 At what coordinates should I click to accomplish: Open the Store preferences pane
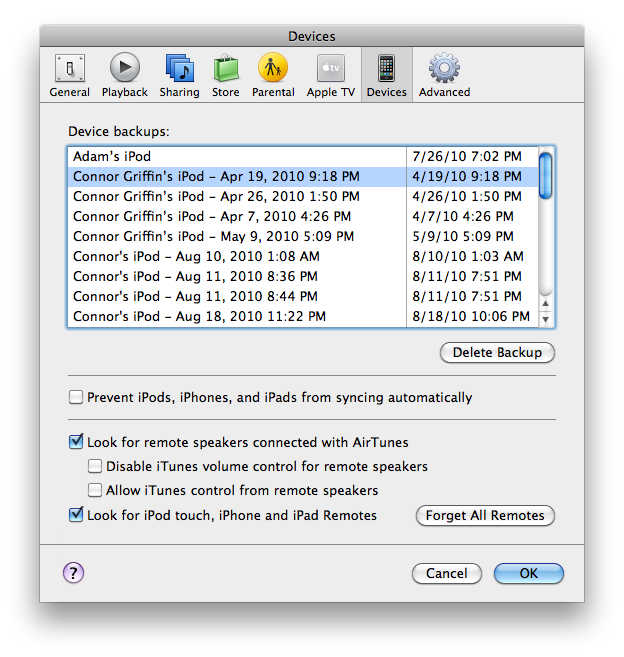pyautogui.click(x=225, y=75)
